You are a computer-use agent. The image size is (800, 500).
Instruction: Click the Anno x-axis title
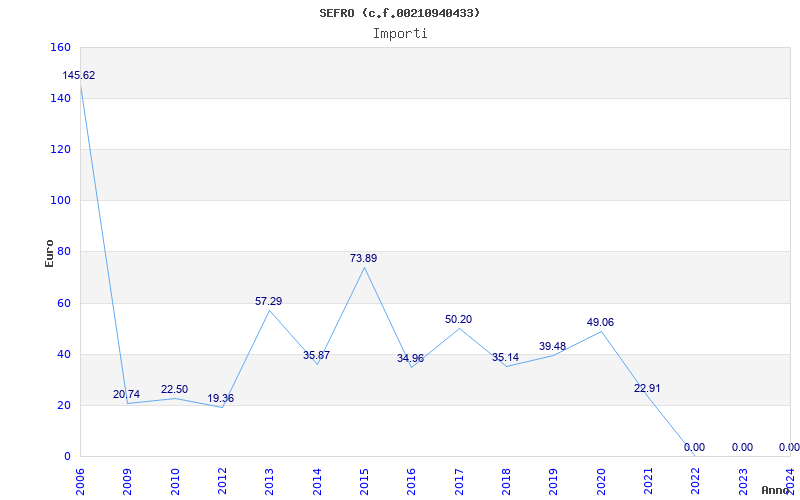pyautogui.click(x=776, y=490)
